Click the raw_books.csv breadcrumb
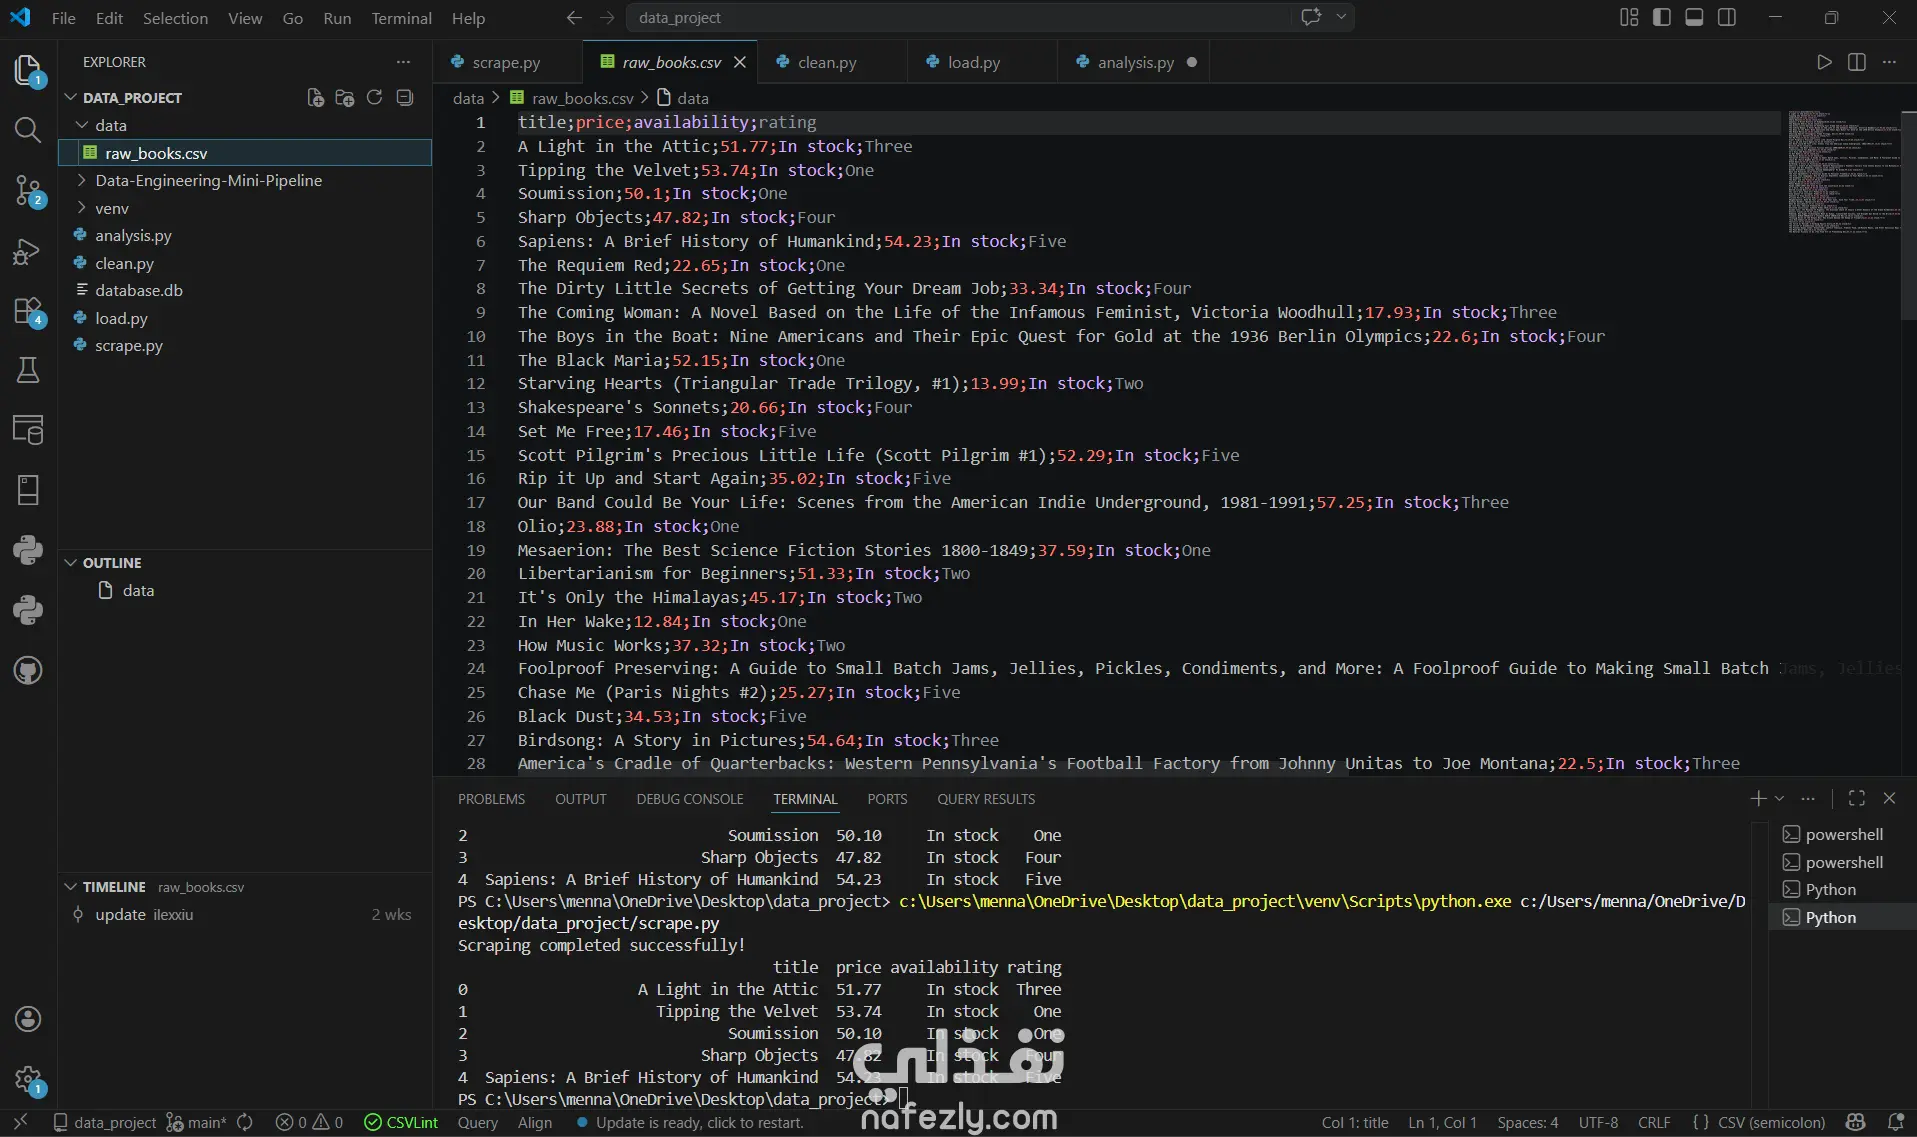The image size is (1917, 1137). click(x=572, y=98)
